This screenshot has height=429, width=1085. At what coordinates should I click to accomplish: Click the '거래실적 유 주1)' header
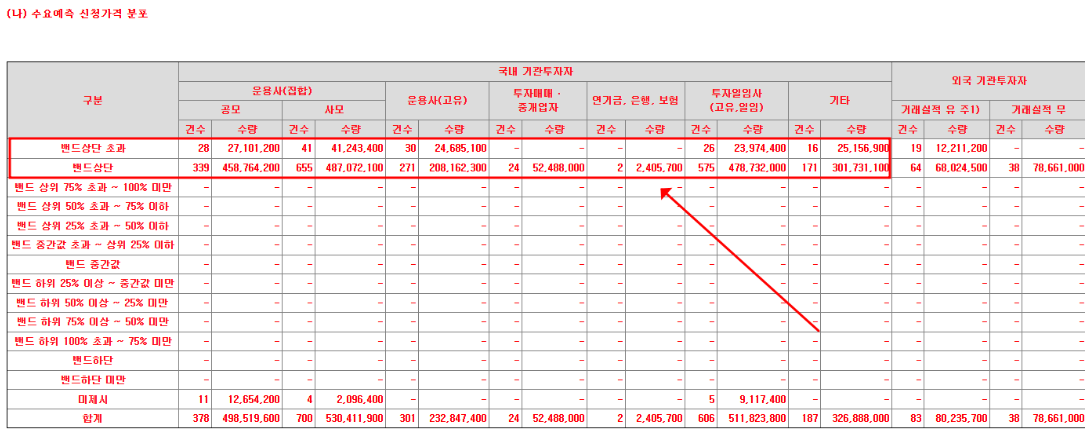click(939, 109)
